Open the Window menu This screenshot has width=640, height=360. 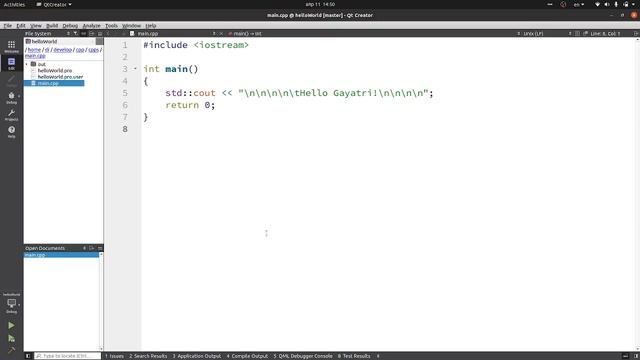click(131, 25)
